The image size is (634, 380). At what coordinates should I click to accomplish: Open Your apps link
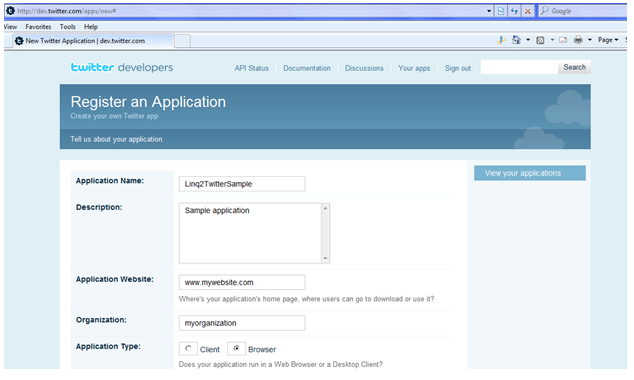pyautogui.click(x=414, y=68)
